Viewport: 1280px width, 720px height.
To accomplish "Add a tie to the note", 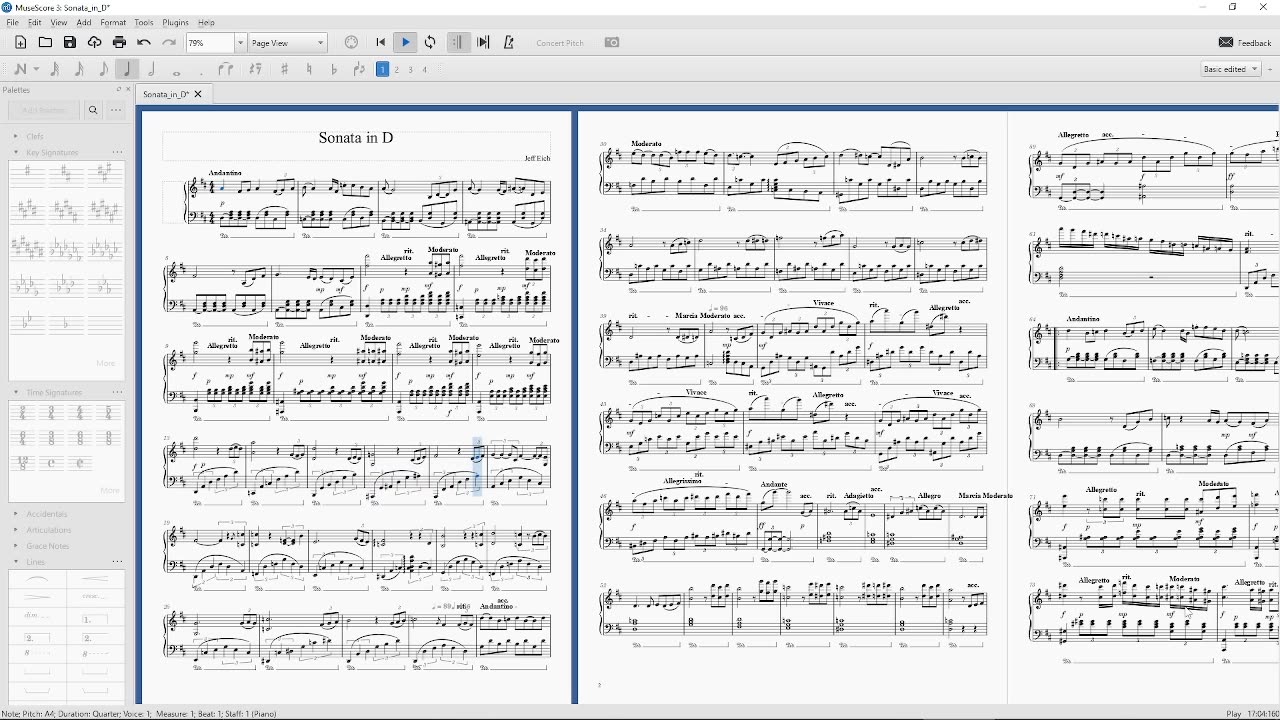I will (226, 69).
